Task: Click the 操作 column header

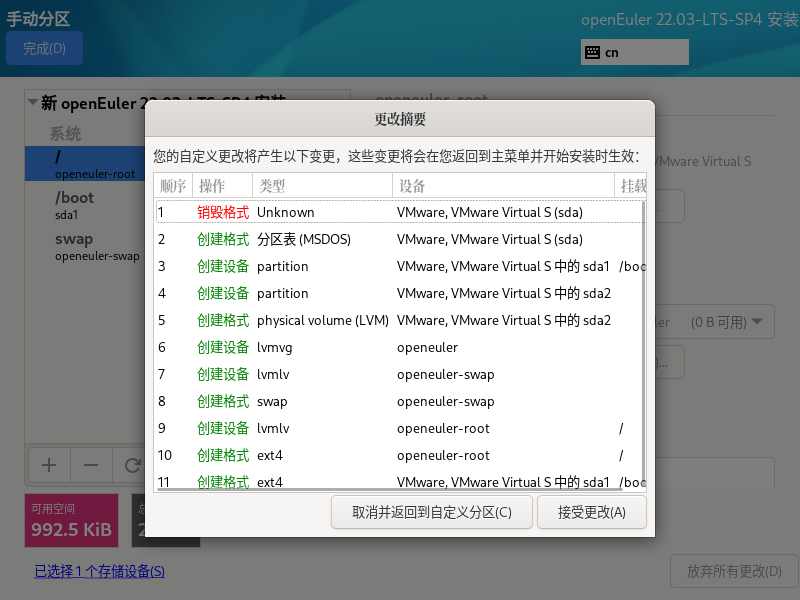Action: [x=222, y=186]
